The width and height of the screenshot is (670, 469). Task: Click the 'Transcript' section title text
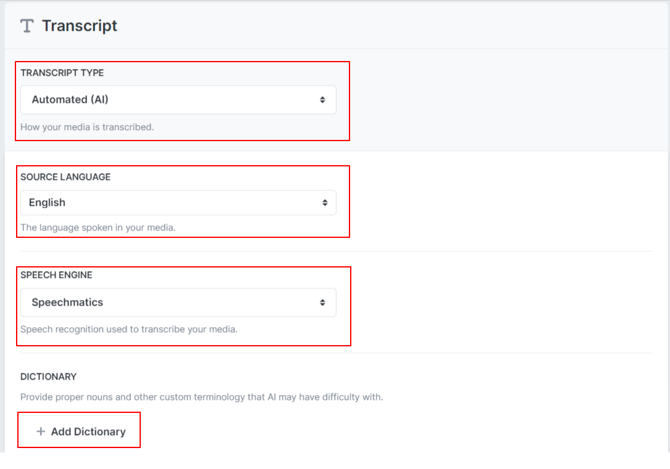(x=79, y=26)
